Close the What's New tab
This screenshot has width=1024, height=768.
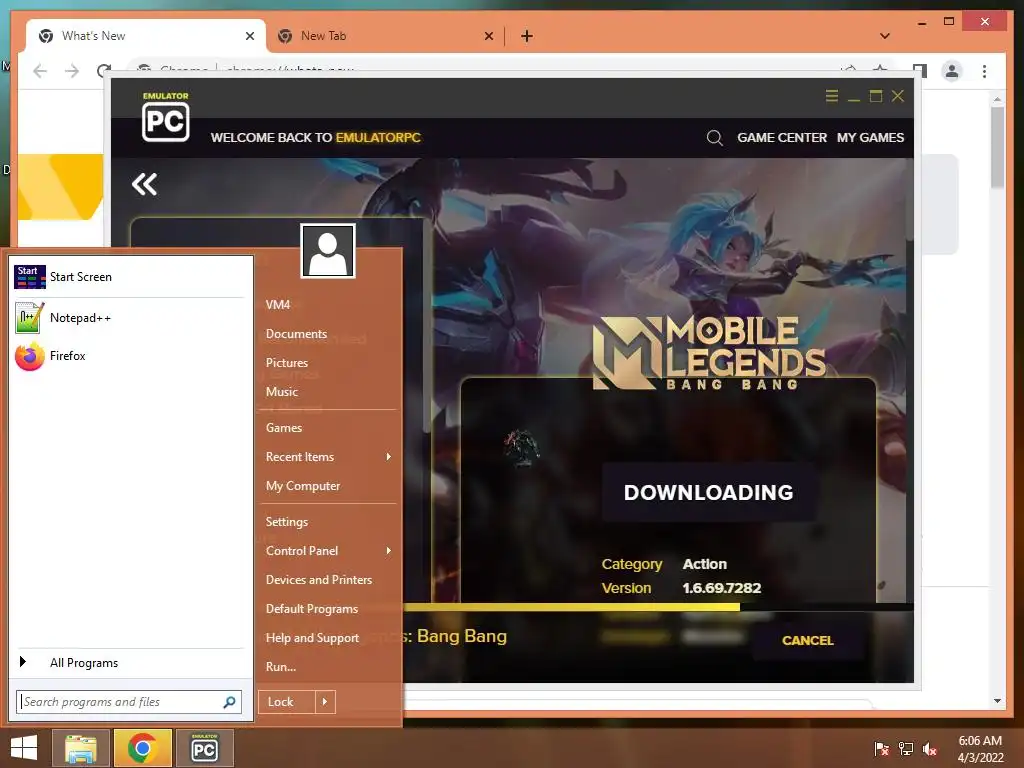[x=249, y=36]
